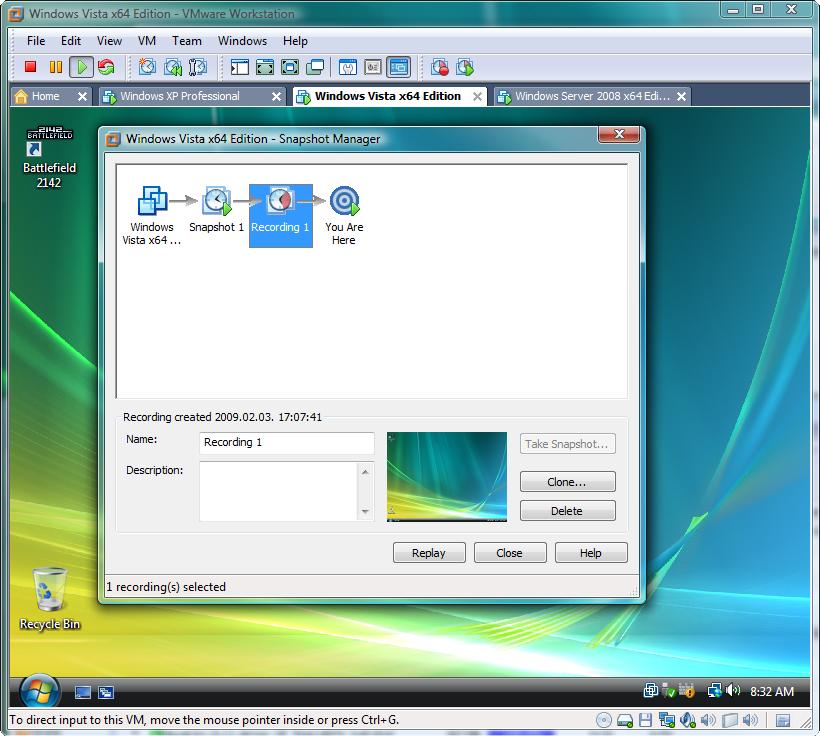The image size is (820, 736).
Task: Click the Help button in Snapshot Manager
Action: (x=591, y=553)
